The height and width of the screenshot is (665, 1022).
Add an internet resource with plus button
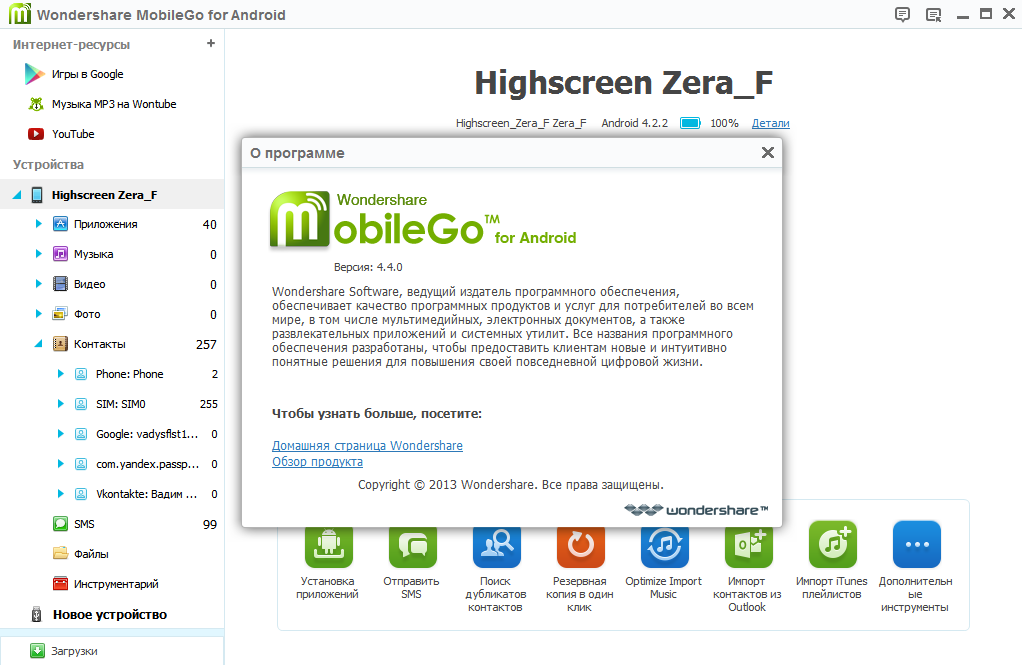(x=210, y=44)
